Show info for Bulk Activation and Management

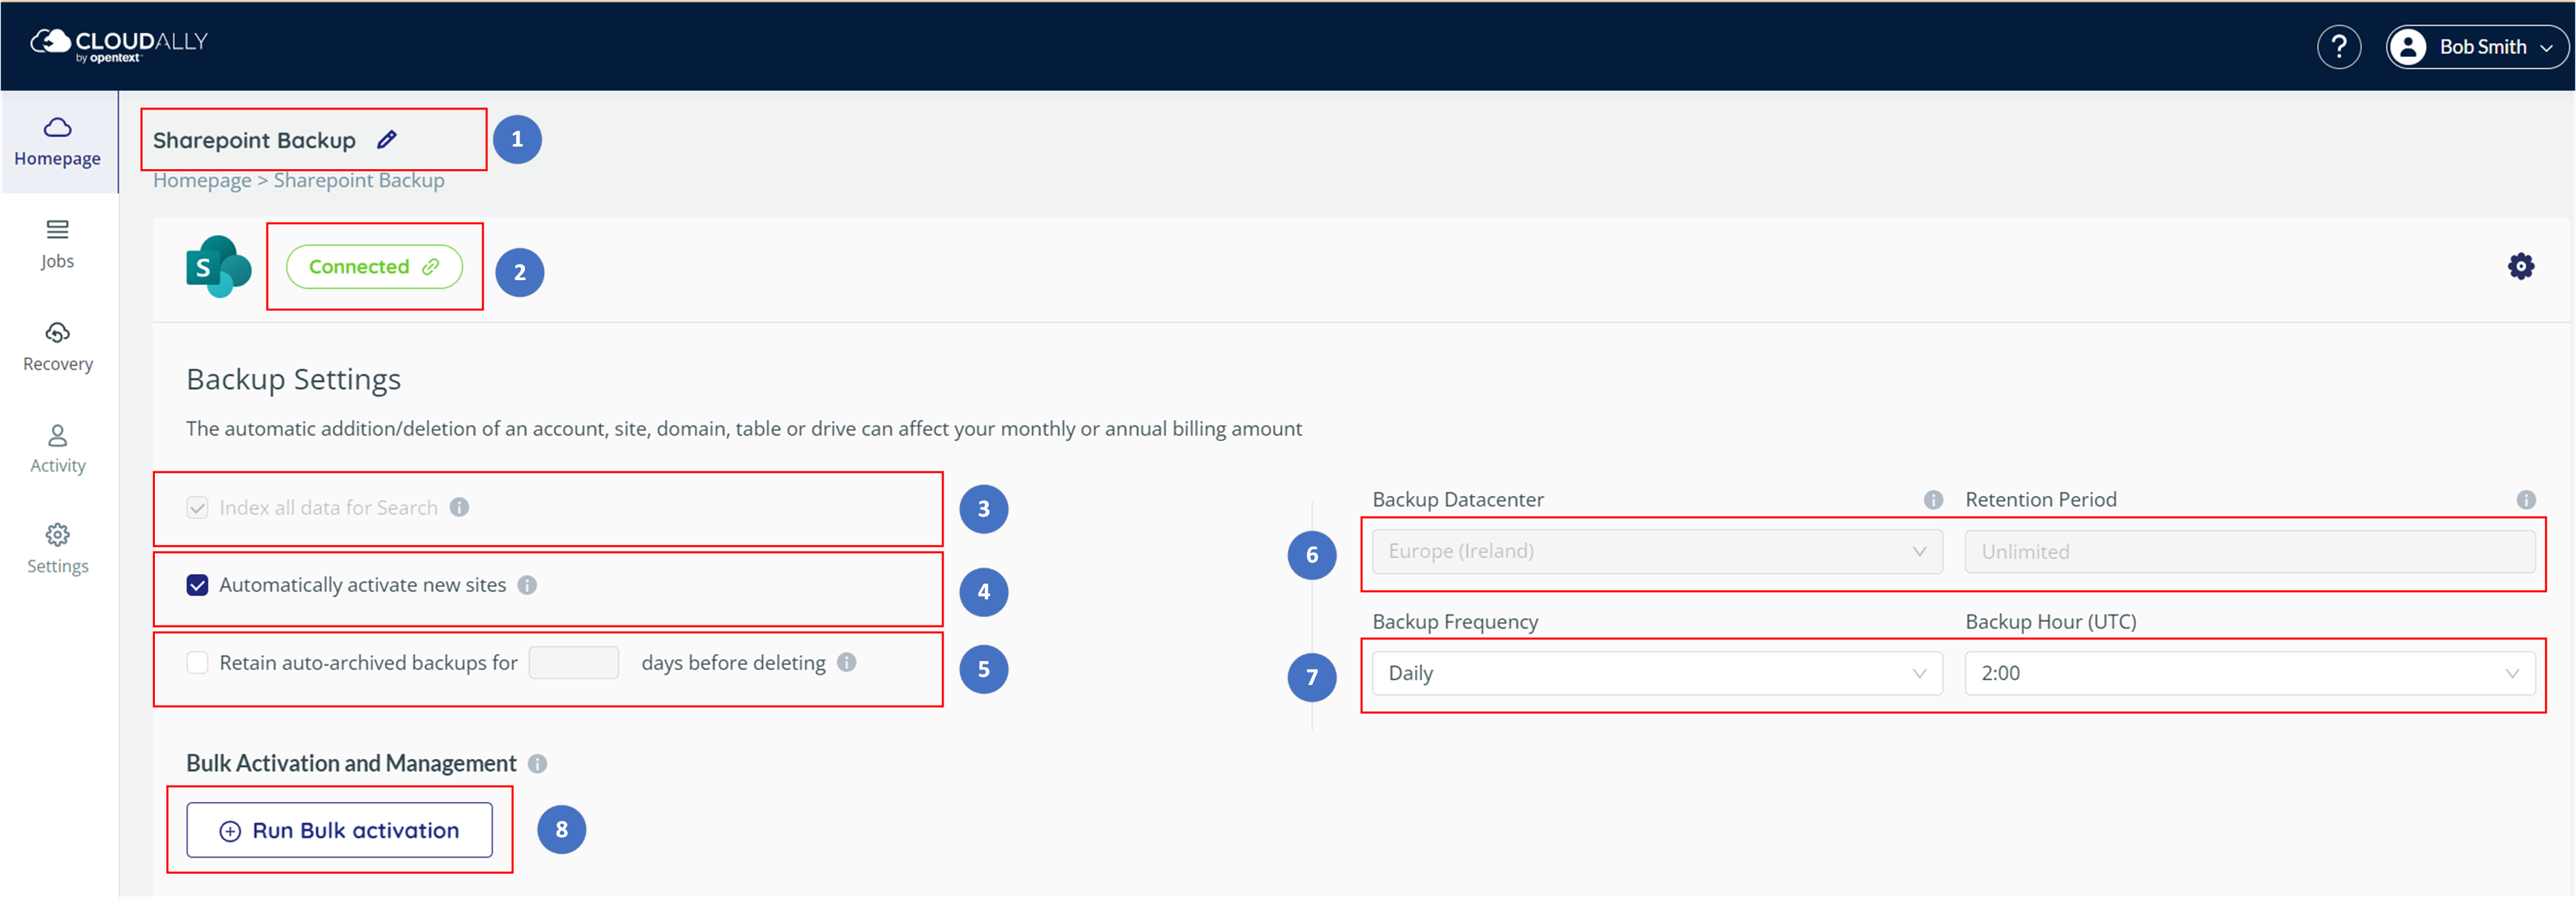pos(537,763)
